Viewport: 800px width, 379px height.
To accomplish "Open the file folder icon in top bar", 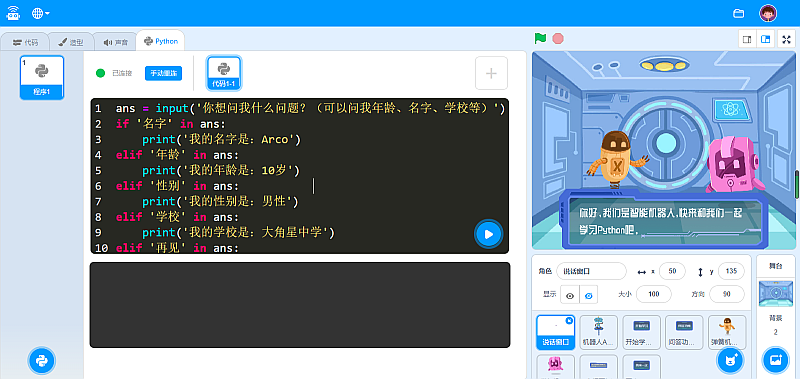I will [x=738, y=13].
